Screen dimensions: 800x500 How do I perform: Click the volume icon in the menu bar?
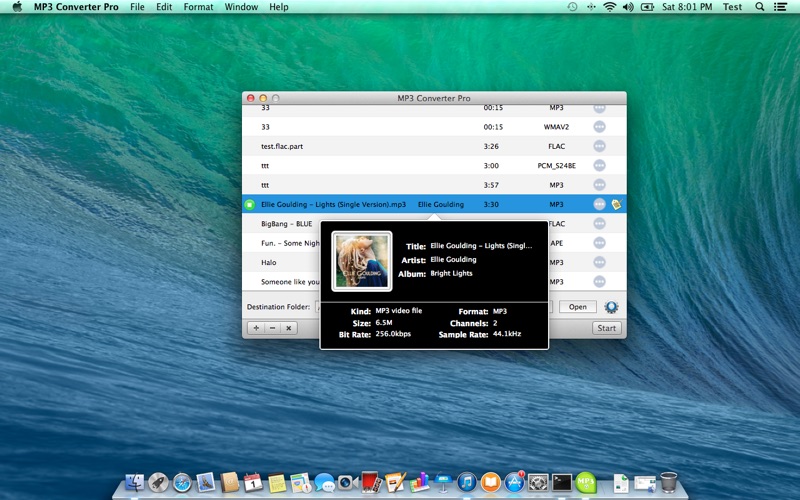click(x=628, y=7)
